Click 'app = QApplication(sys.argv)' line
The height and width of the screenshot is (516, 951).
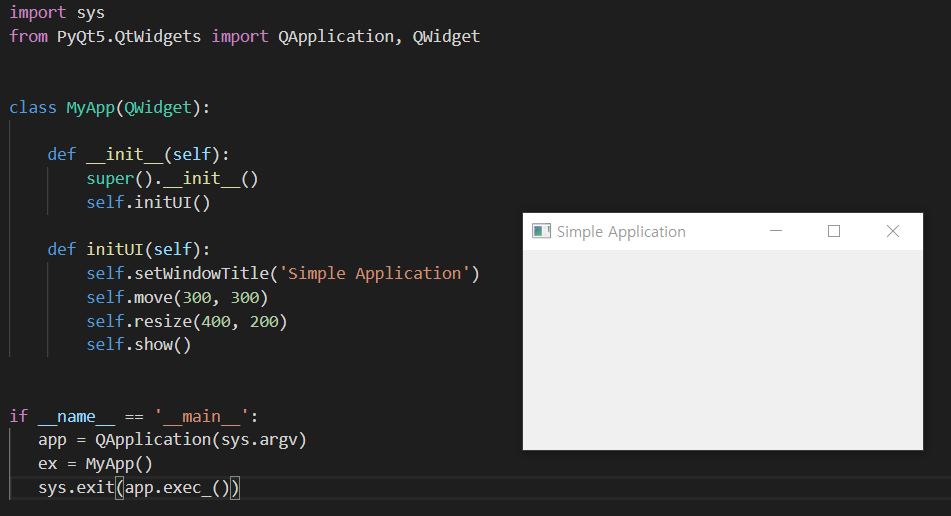[172, 440]
